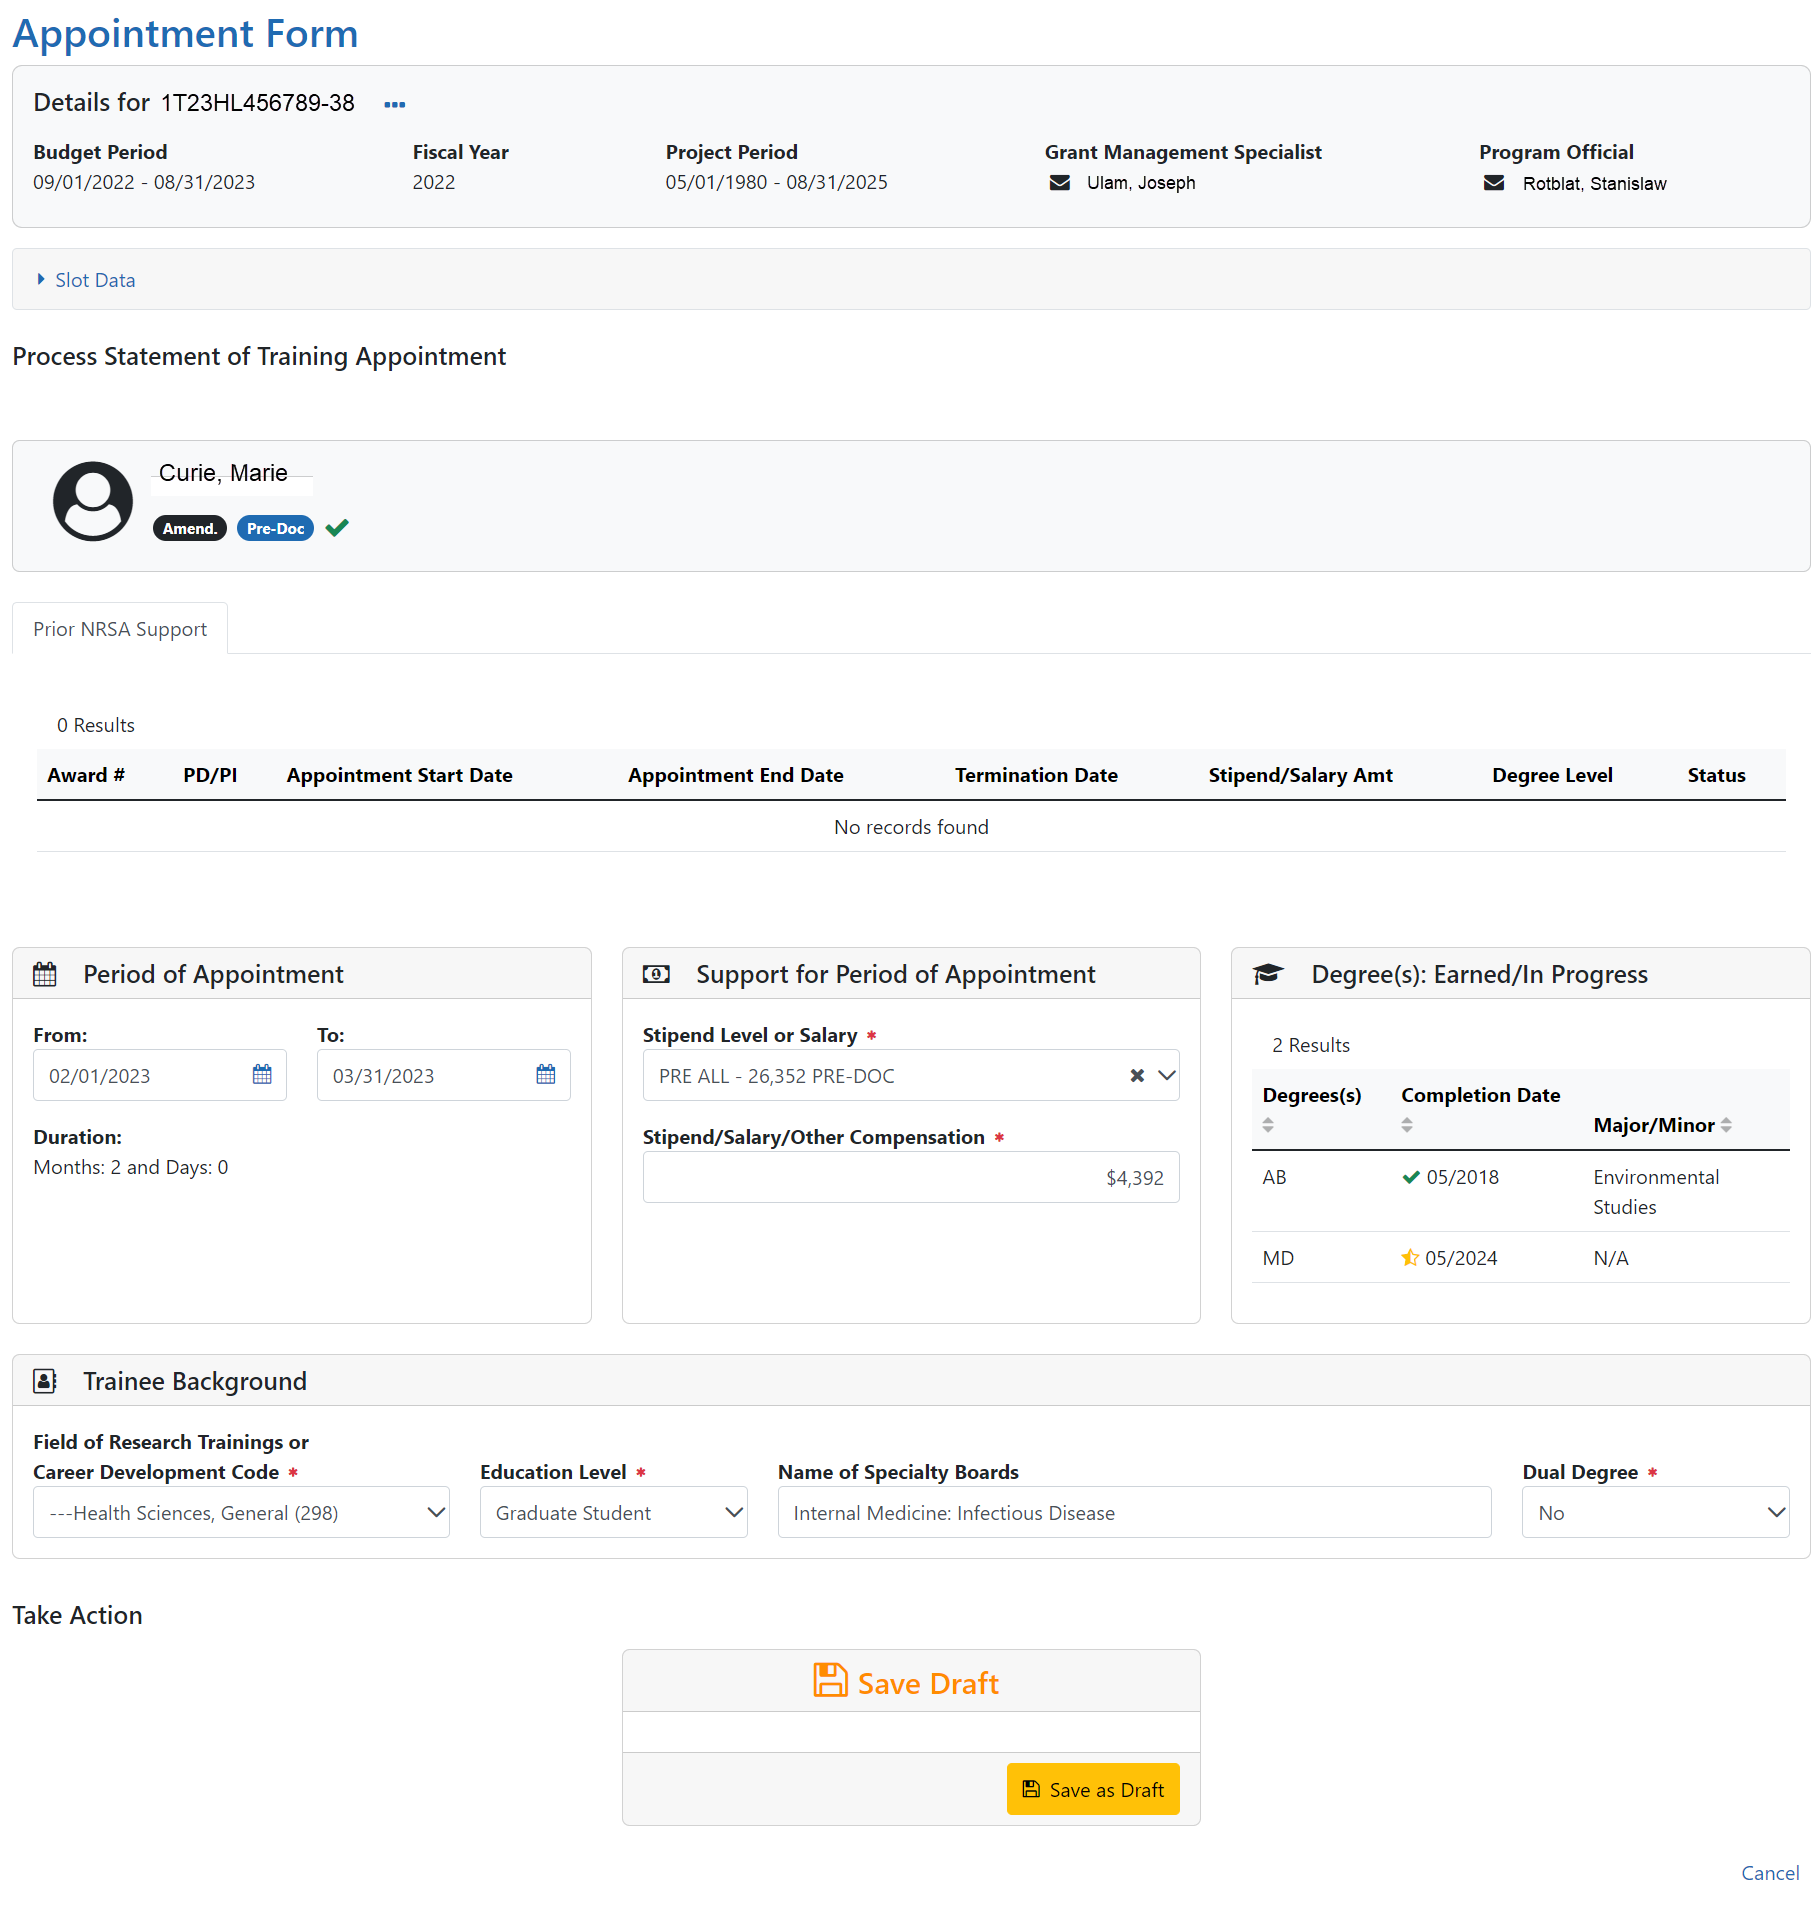
Task: Open the To date calendar picker
Action: [x=546, y=1075]
